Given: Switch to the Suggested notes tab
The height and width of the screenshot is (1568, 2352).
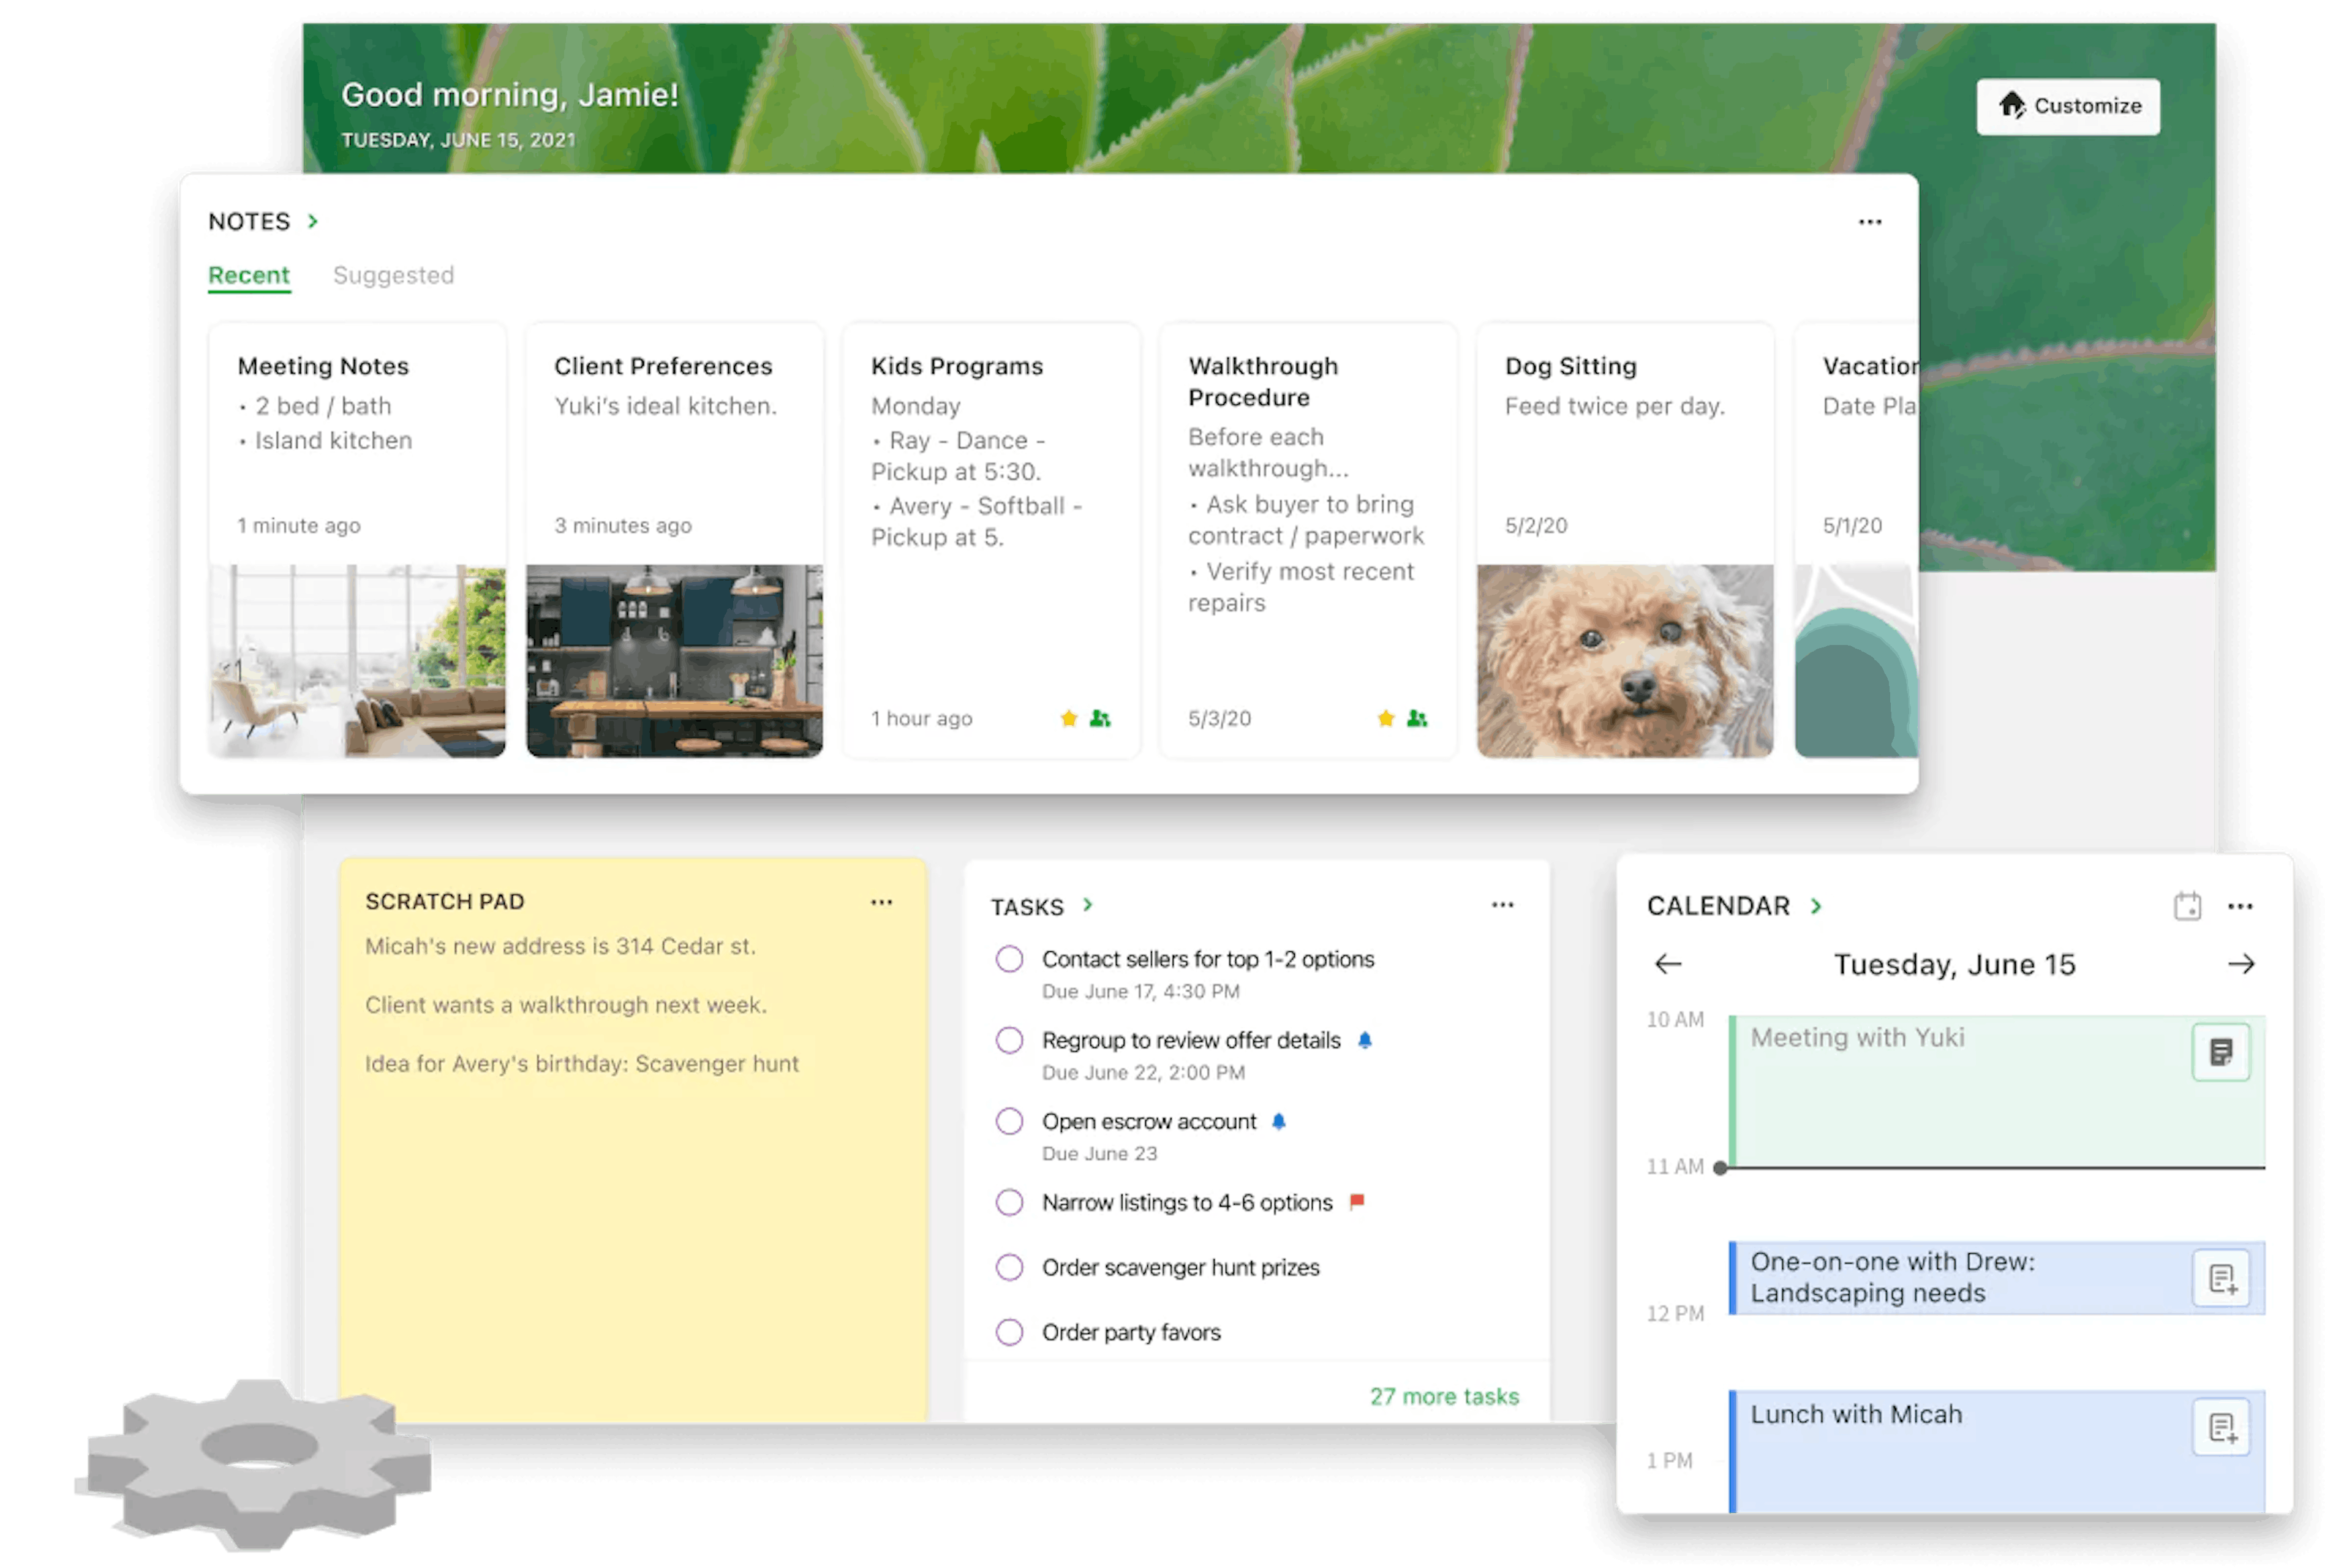Looking at the screenshot, I should coord(393,275).
